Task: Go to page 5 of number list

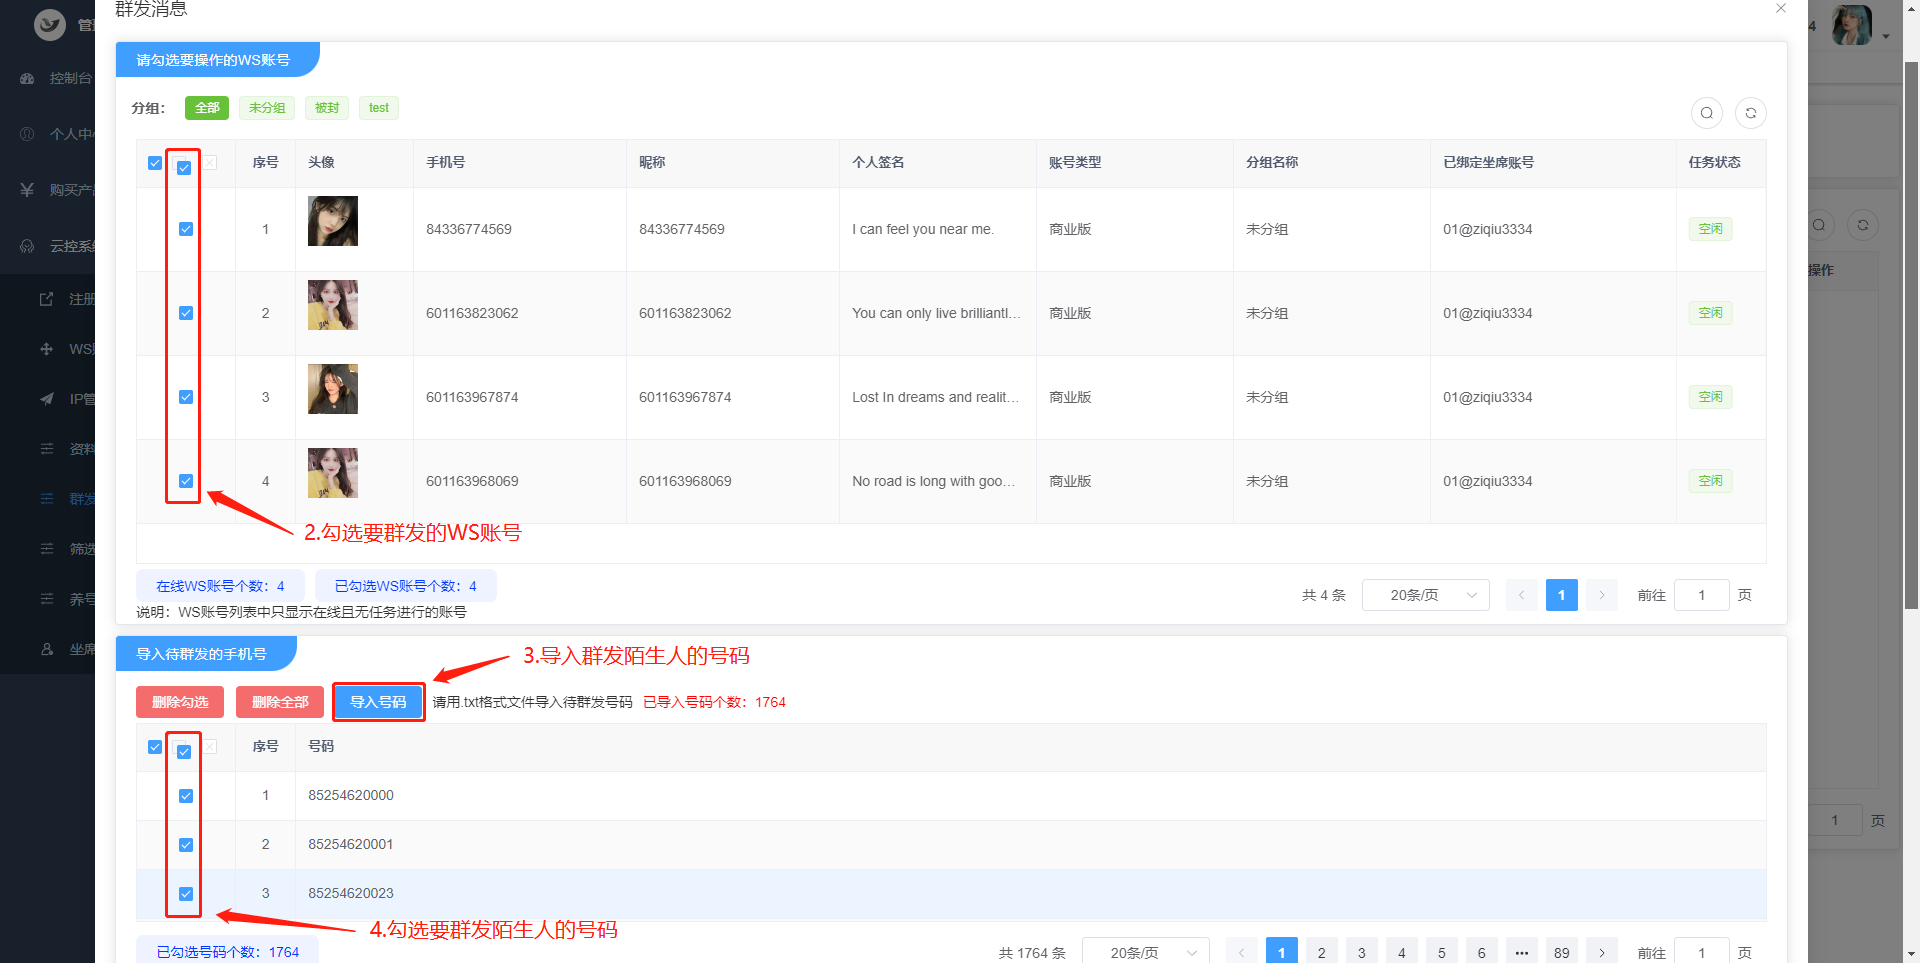Action: tap(1442, 952)
